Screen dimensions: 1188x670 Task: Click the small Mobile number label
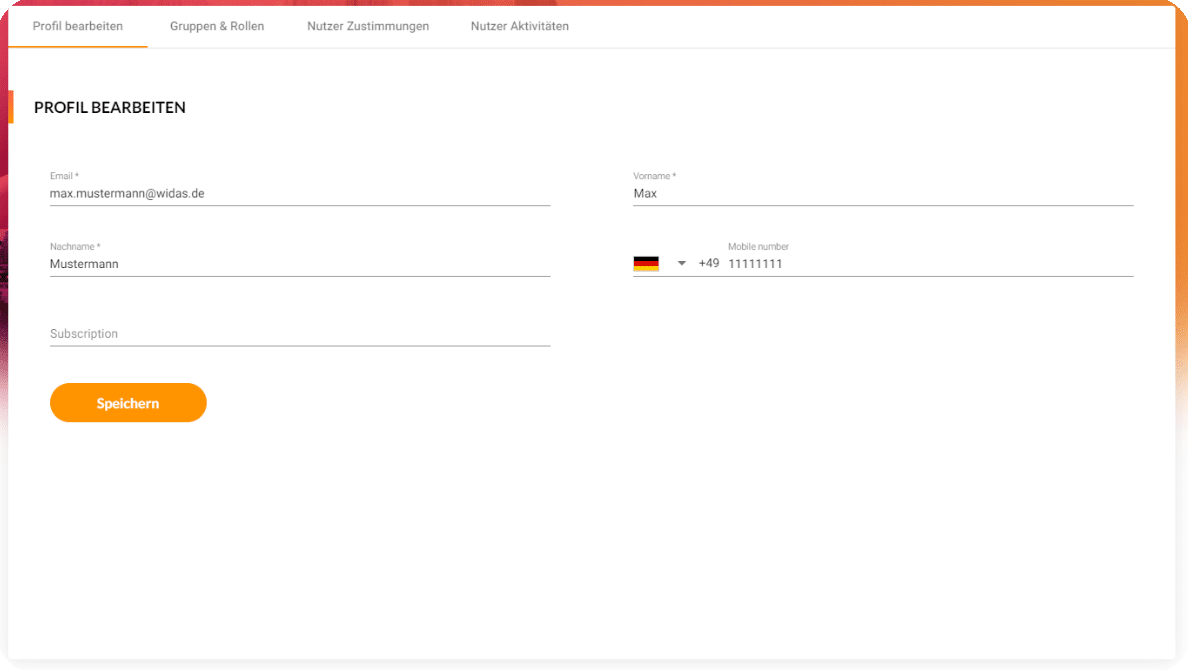pyautogui.click(x=758, y=246)
